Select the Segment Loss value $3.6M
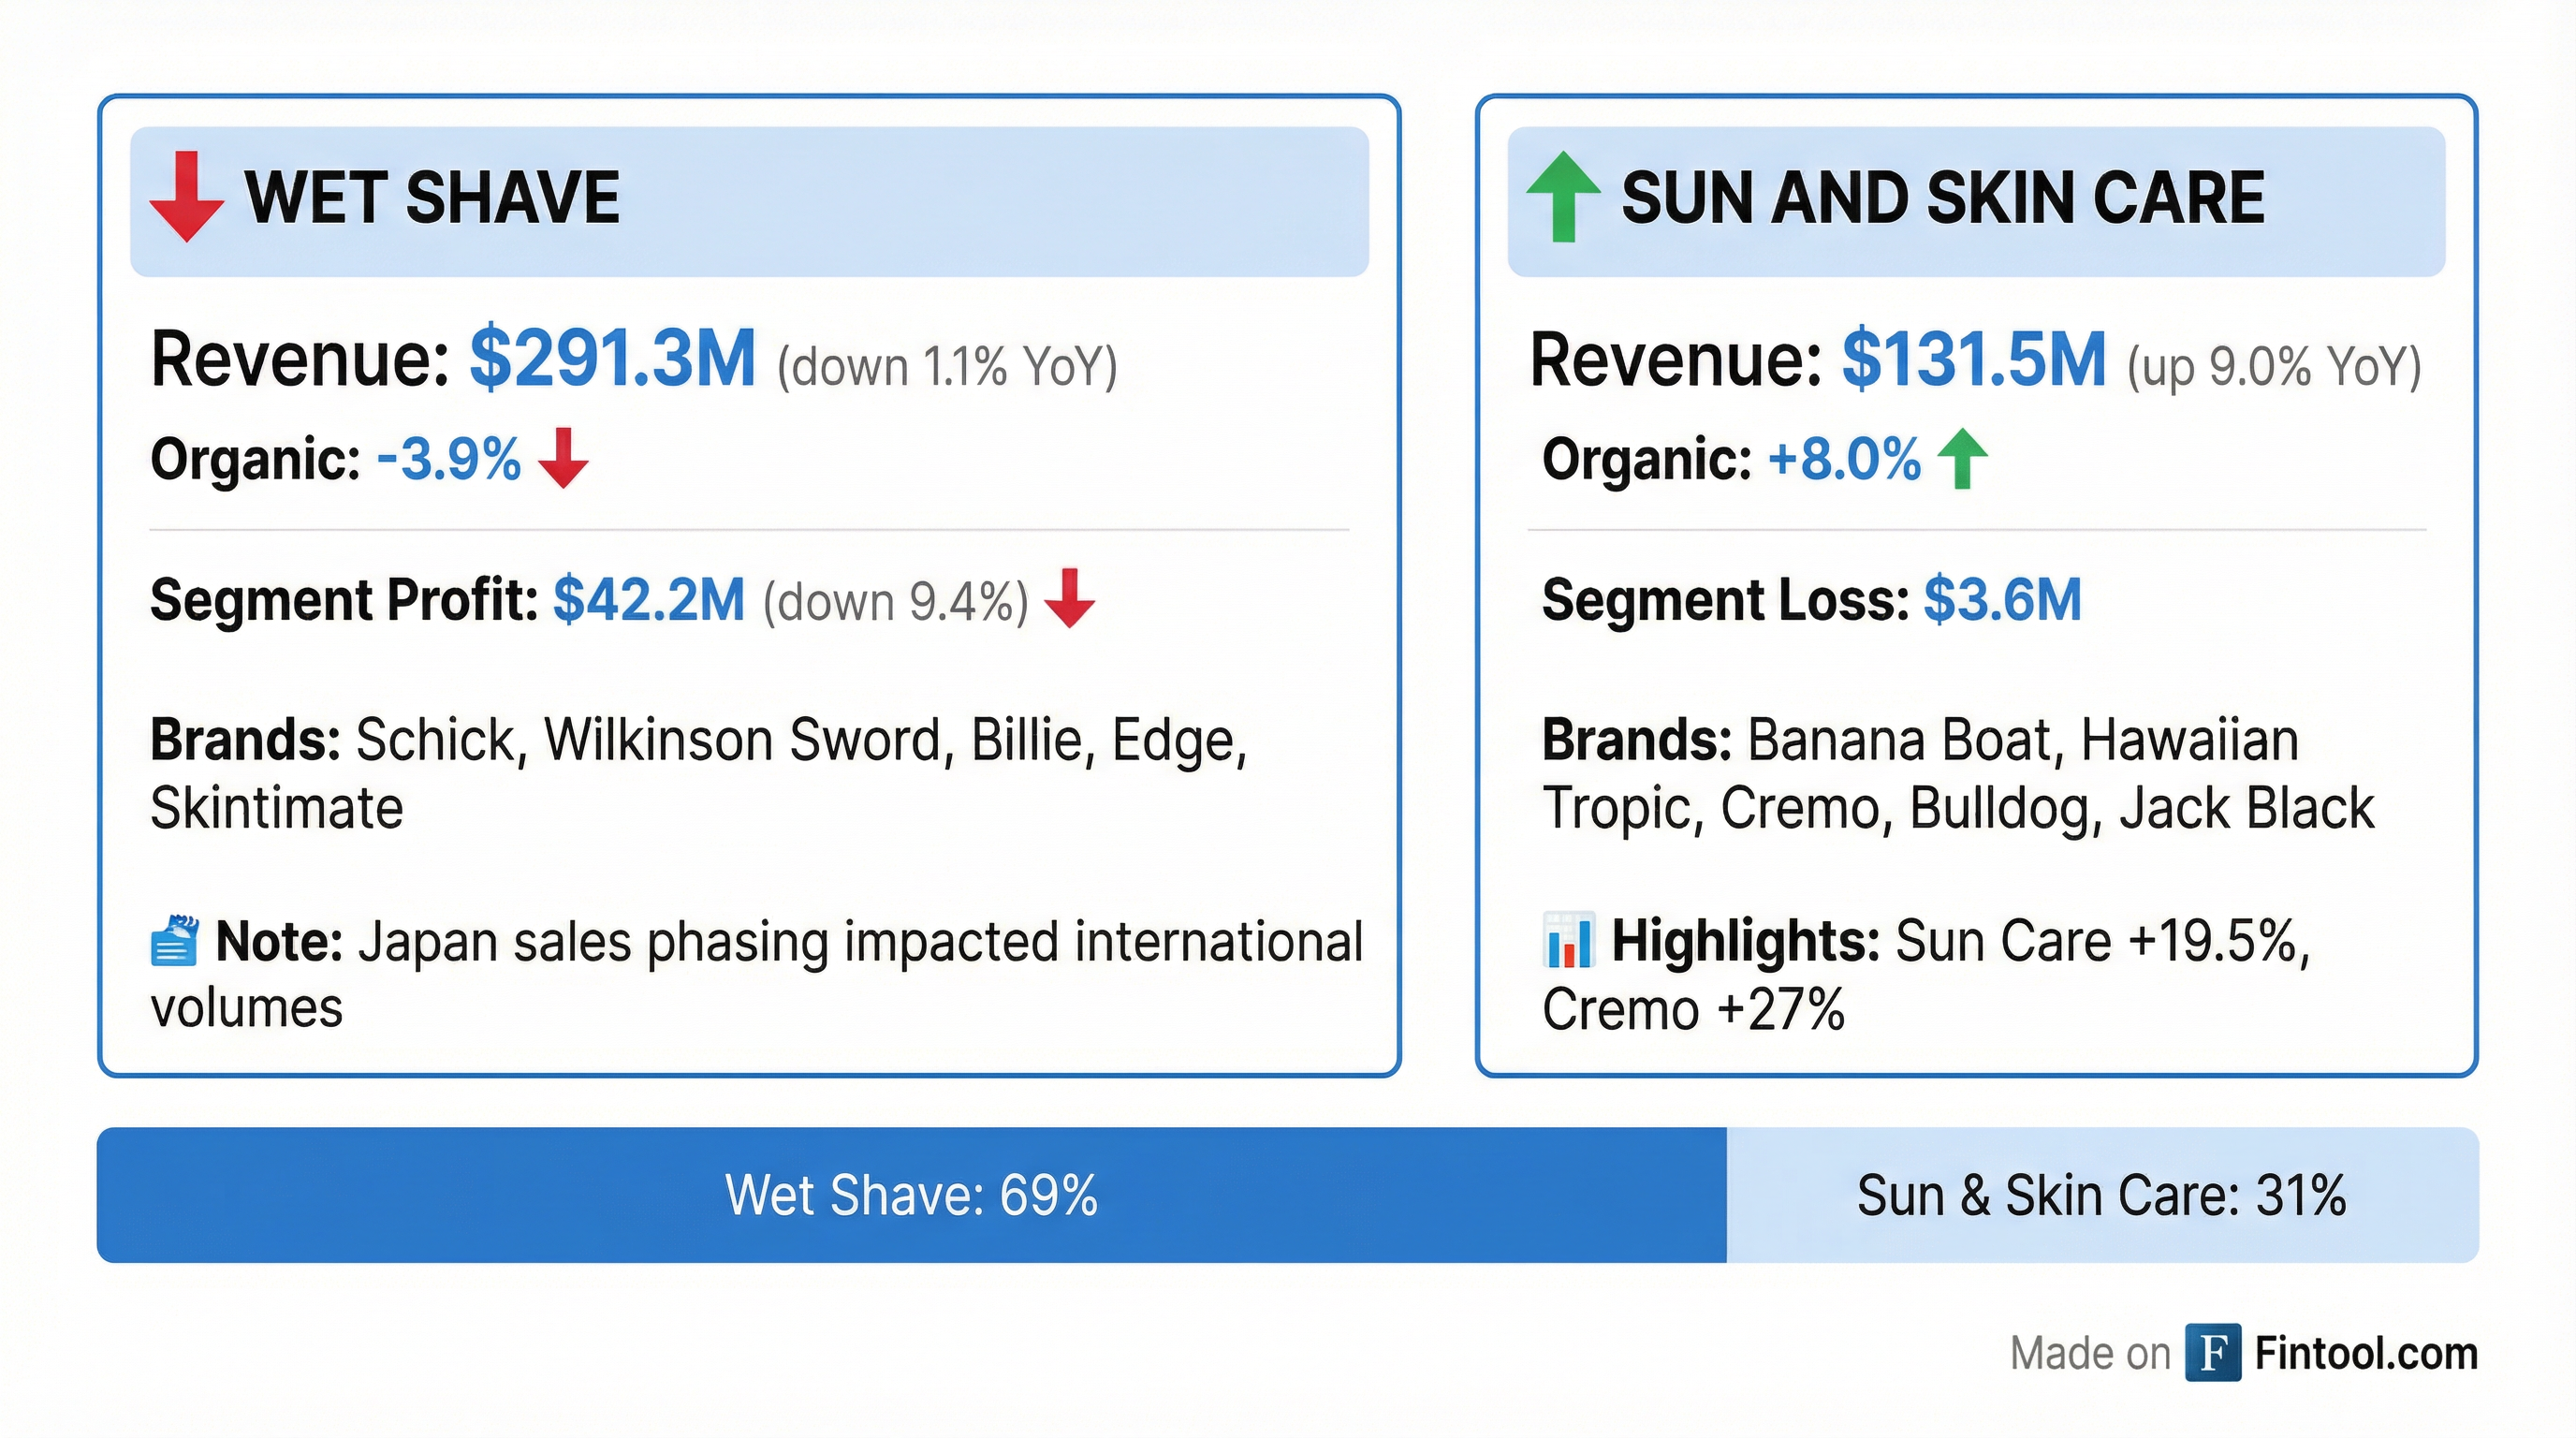Viewport: 2576px width, 1438px height. [x=2001, y=600]
